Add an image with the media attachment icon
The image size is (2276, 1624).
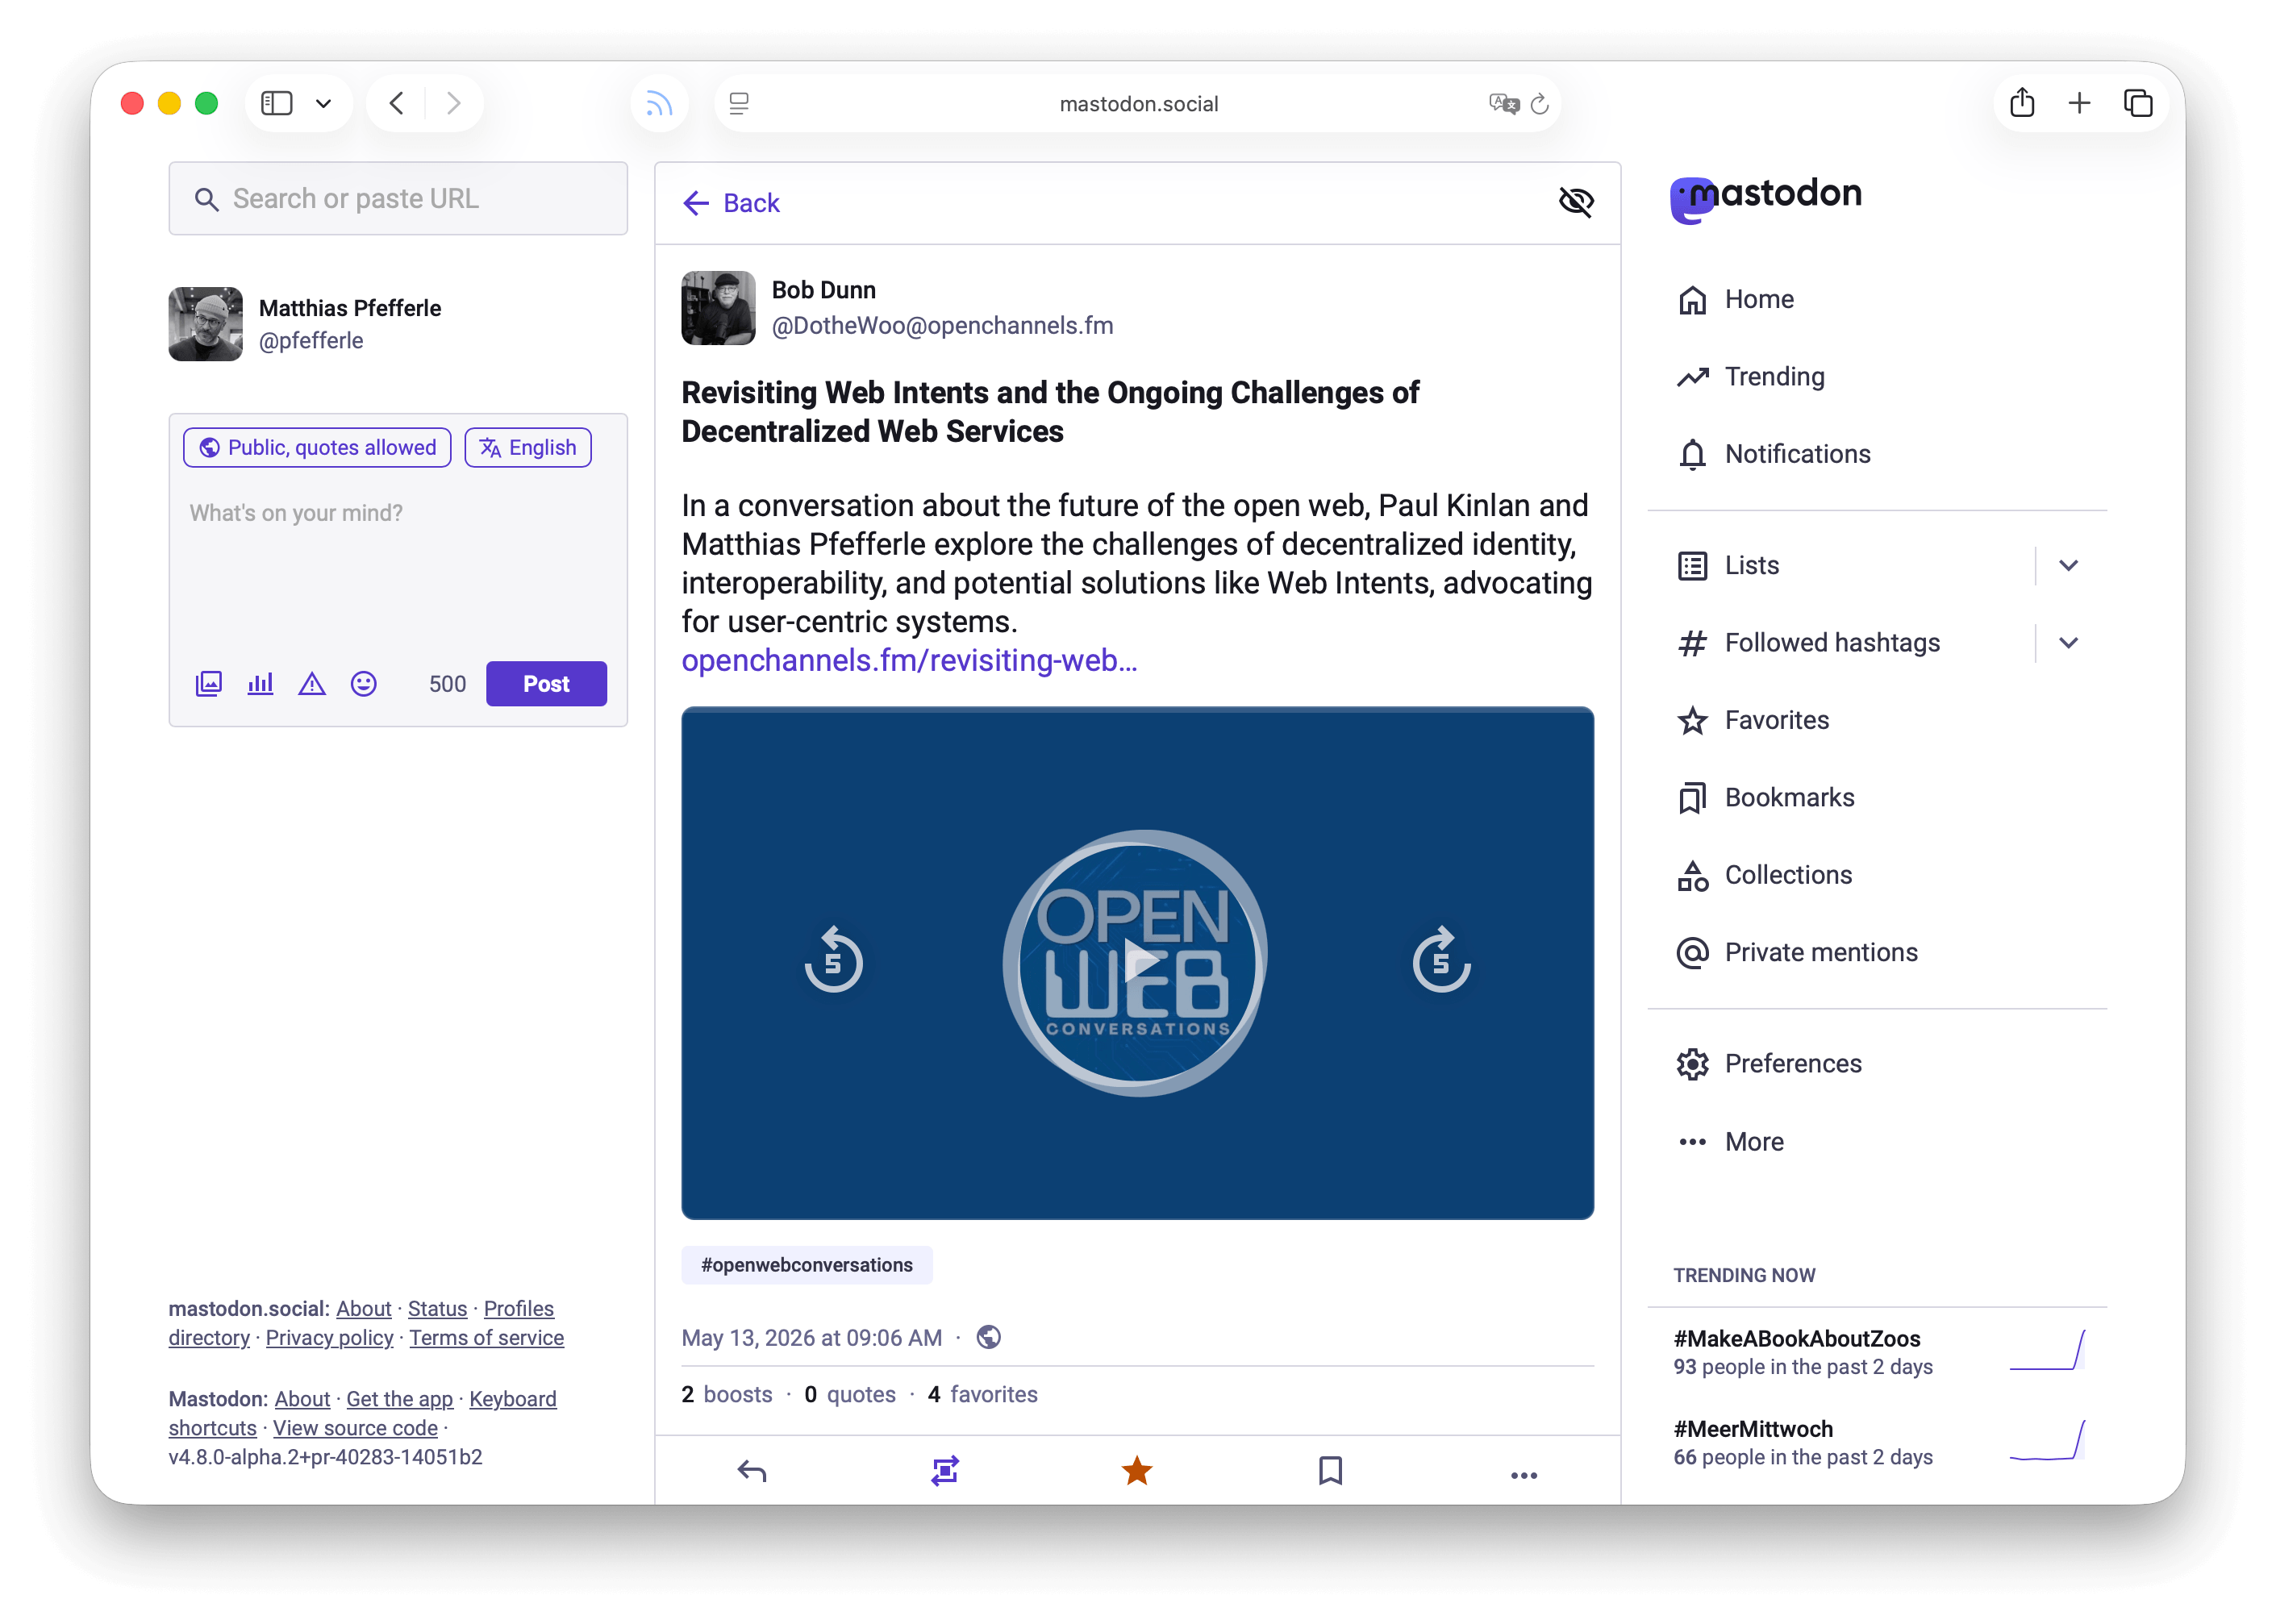208,684
